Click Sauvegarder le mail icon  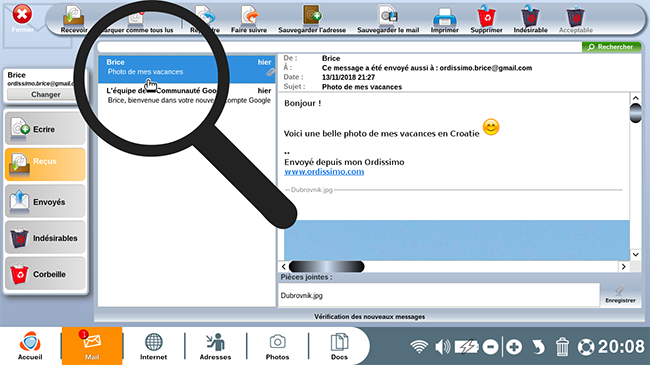tap(388, 19)
